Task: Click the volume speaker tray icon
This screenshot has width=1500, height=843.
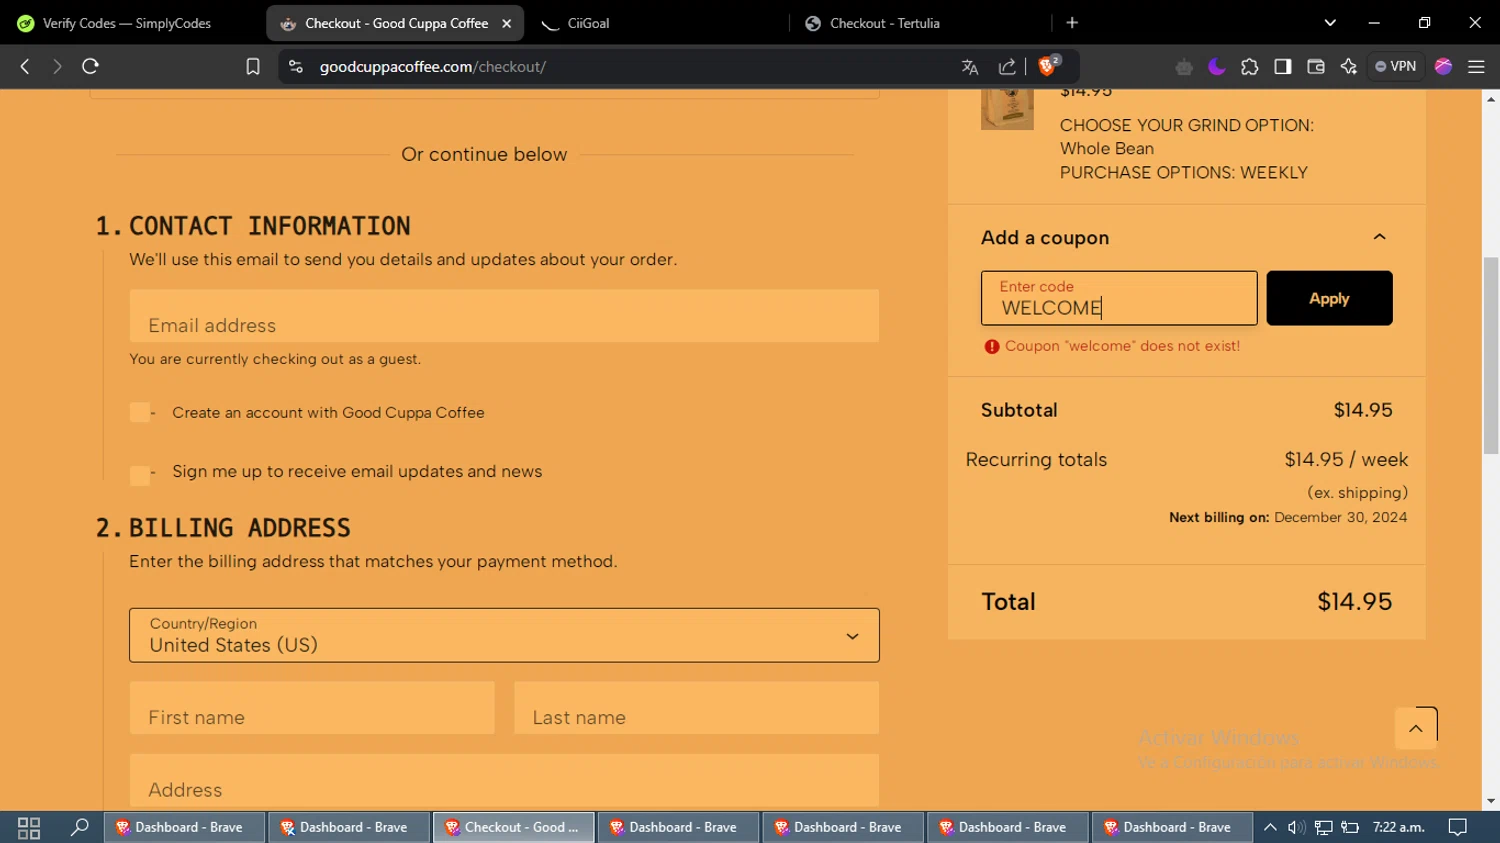Action: 1296,828
